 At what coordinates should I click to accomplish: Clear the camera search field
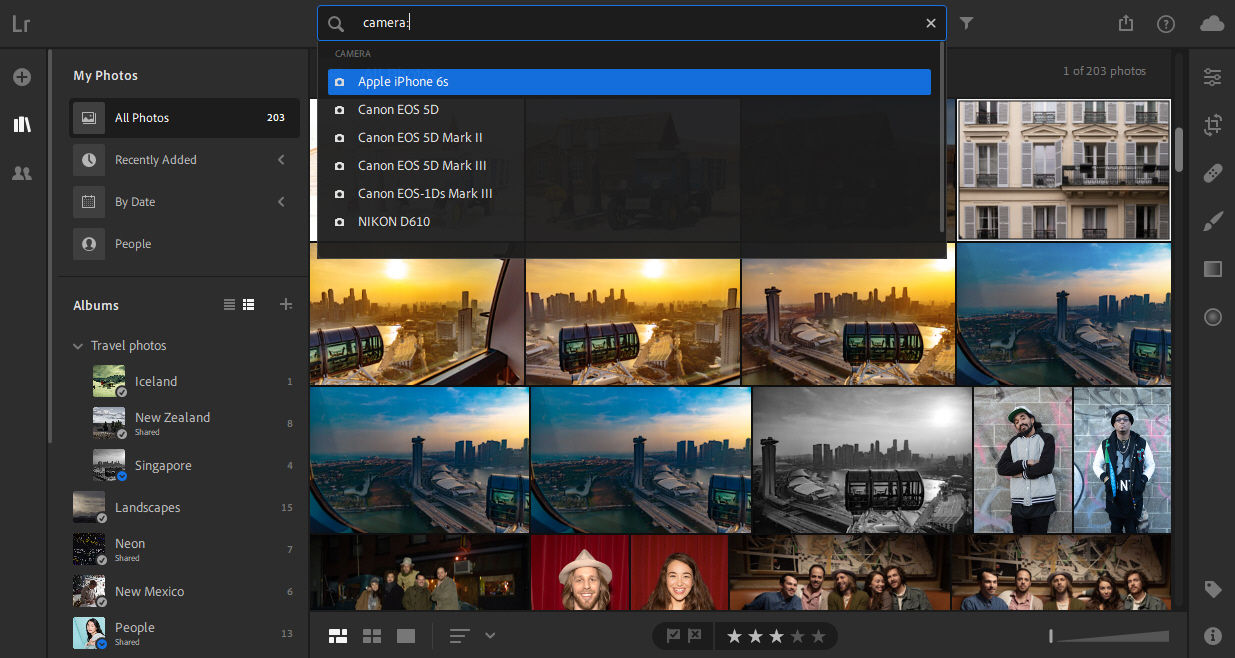click(x=930, y=22)
